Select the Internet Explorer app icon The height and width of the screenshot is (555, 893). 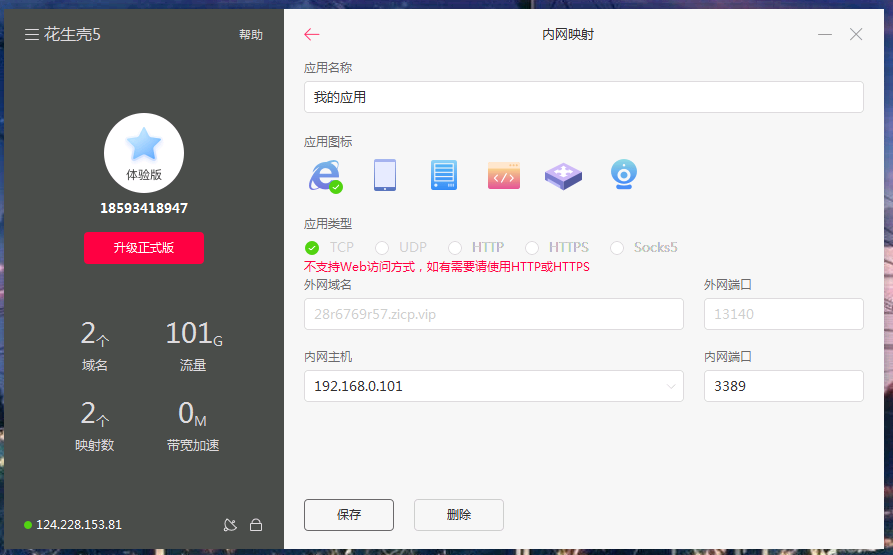click(x=326, y=176)
